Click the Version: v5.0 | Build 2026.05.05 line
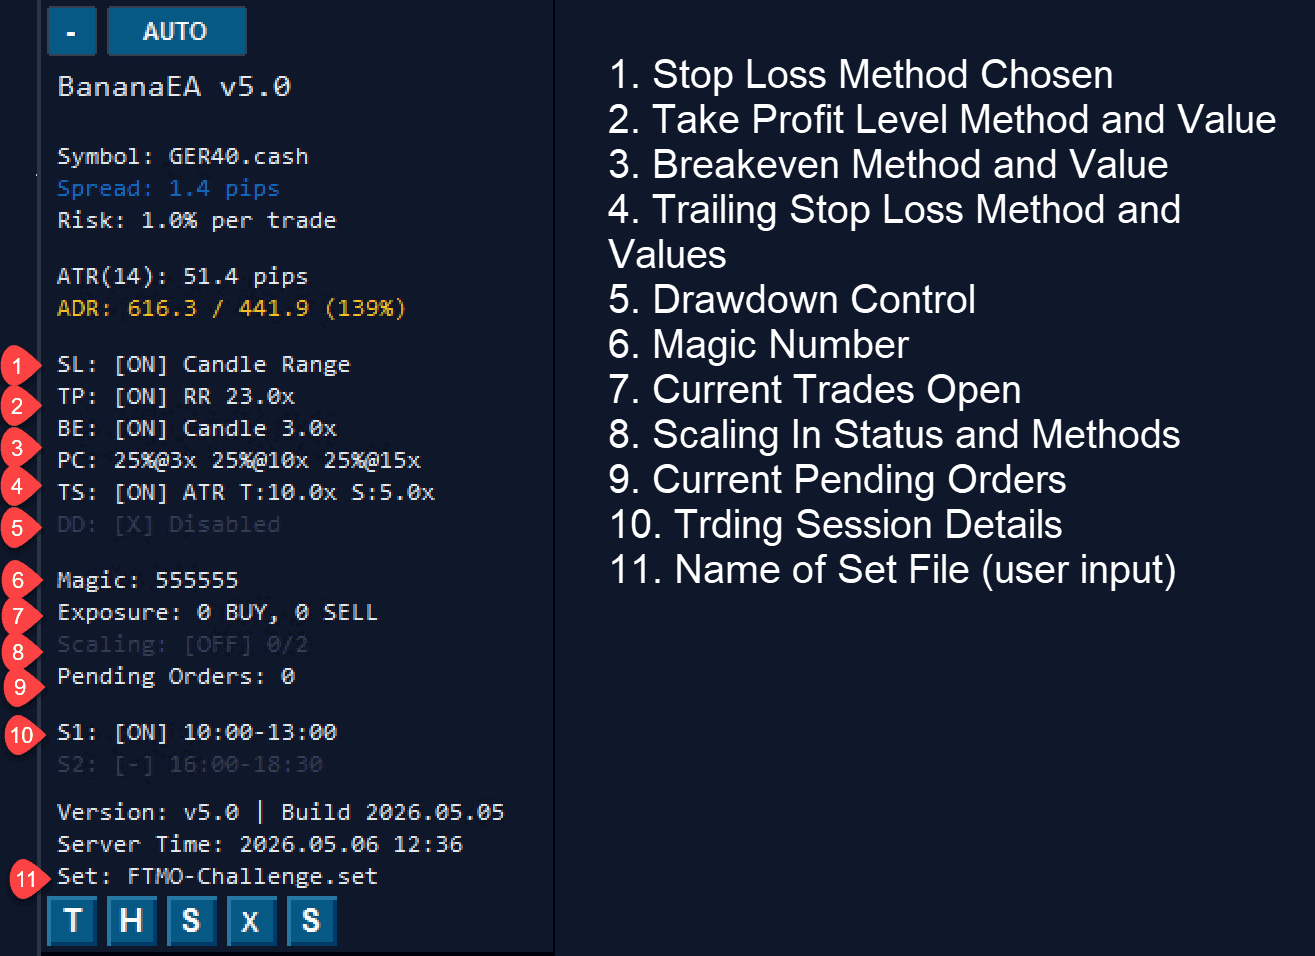1315x956 pixels. [x=281, y=813]
